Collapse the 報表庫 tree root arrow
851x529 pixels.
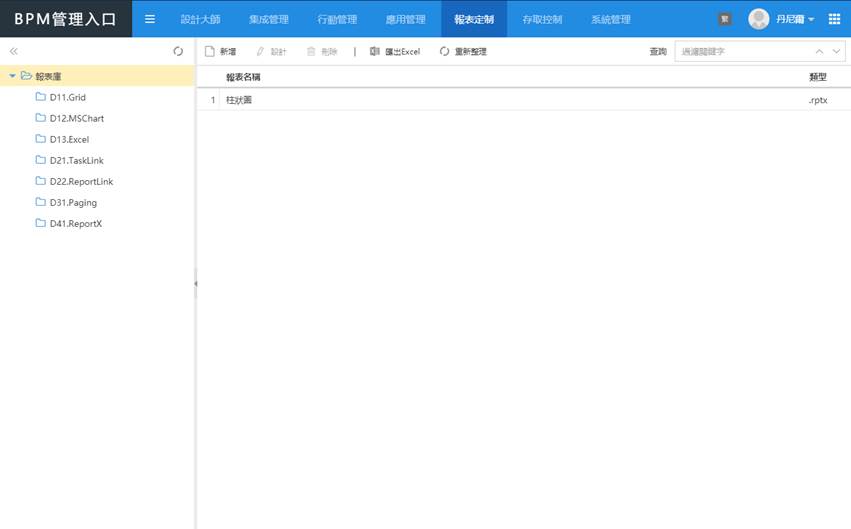click(x=12, y=76)
